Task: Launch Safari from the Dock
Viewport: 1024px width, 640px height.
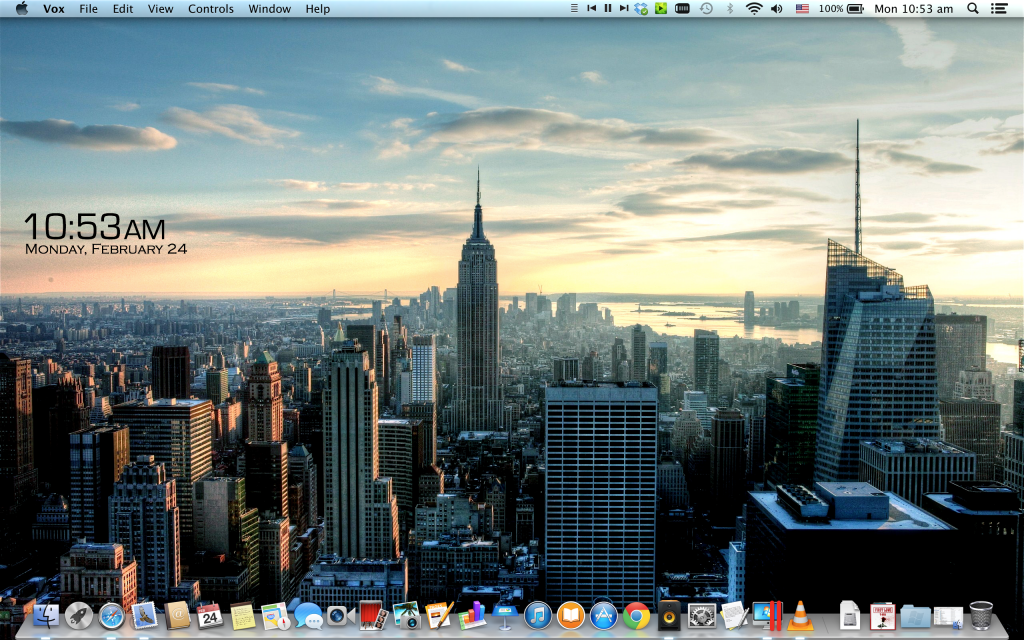Action: coord(111,615)
